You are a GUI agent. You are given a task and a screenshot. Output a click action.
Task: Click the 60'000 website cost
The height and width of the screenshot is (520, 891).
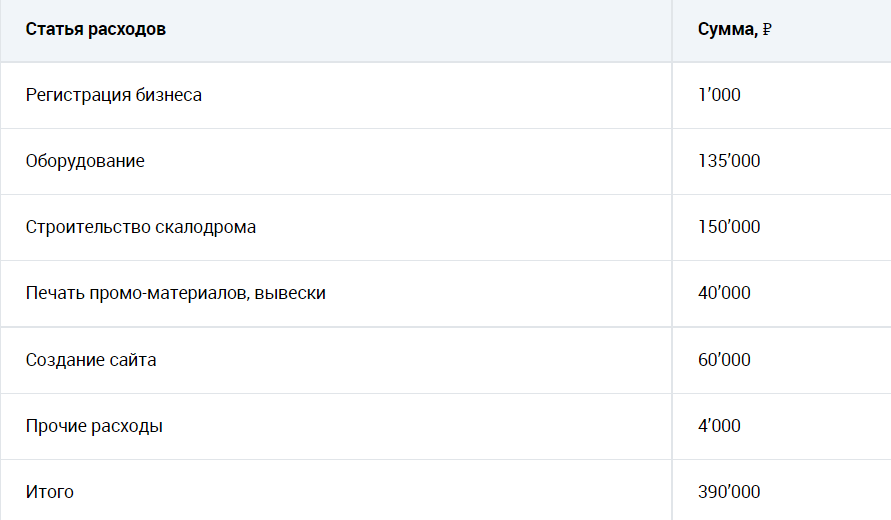click(x=725, y=359)
